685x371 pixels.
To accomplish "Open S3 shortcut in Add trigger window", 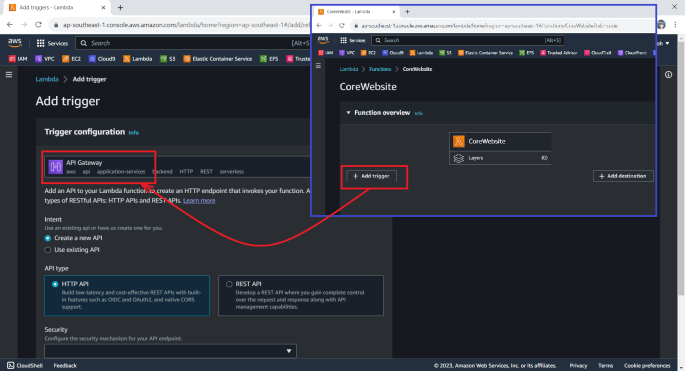I will (x=168, y=59).
